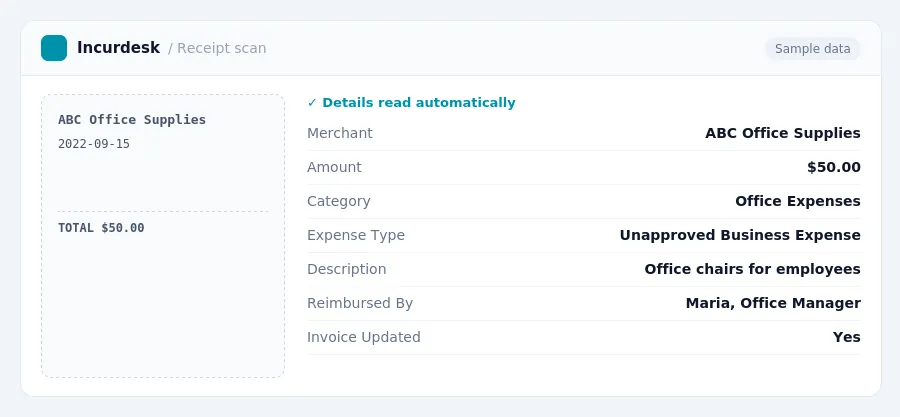Click the Amount field label
The height and width of the screenshot is (417, 900).
pyautogui.click(x=335, y=167)
